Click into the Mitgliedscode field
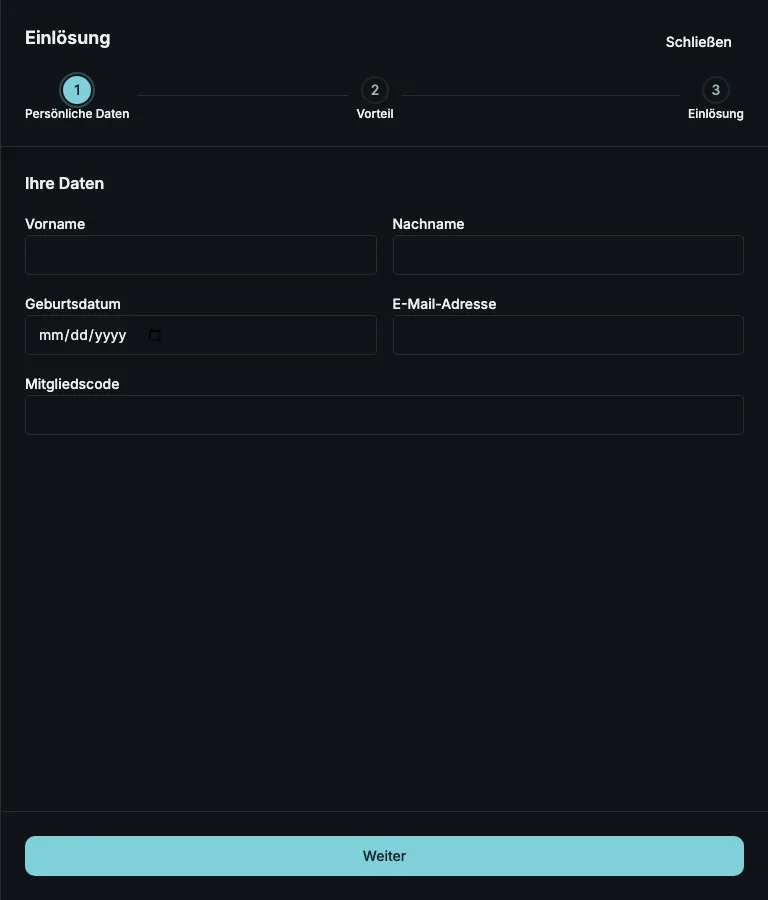Screen dimensions: 768x900 [385, 415]
